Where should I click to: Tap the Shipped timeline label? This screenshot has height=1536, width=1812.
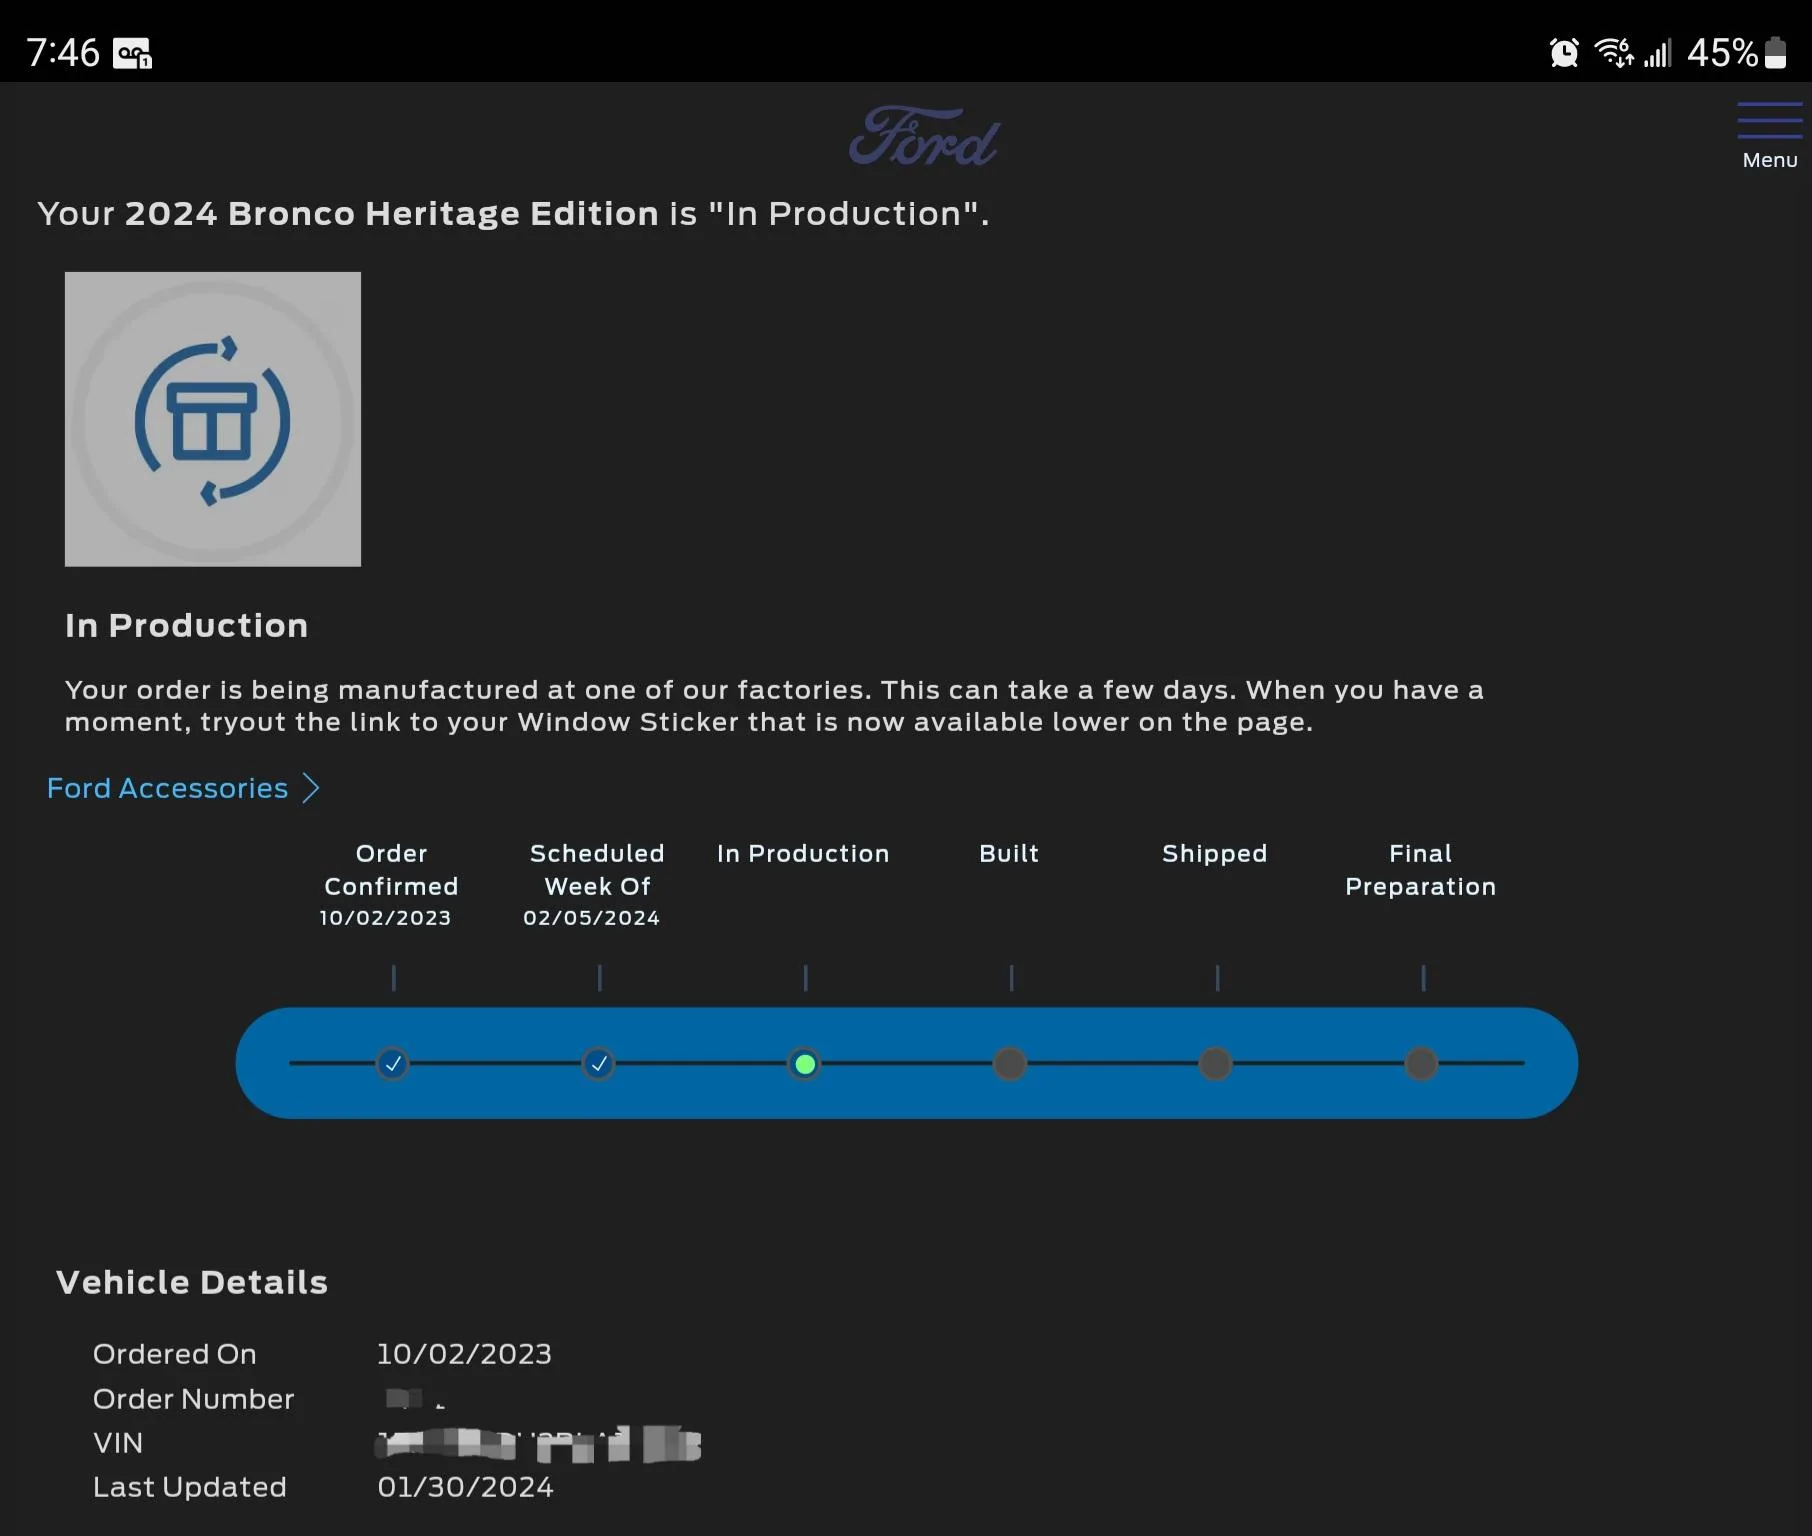(1215, 853)
